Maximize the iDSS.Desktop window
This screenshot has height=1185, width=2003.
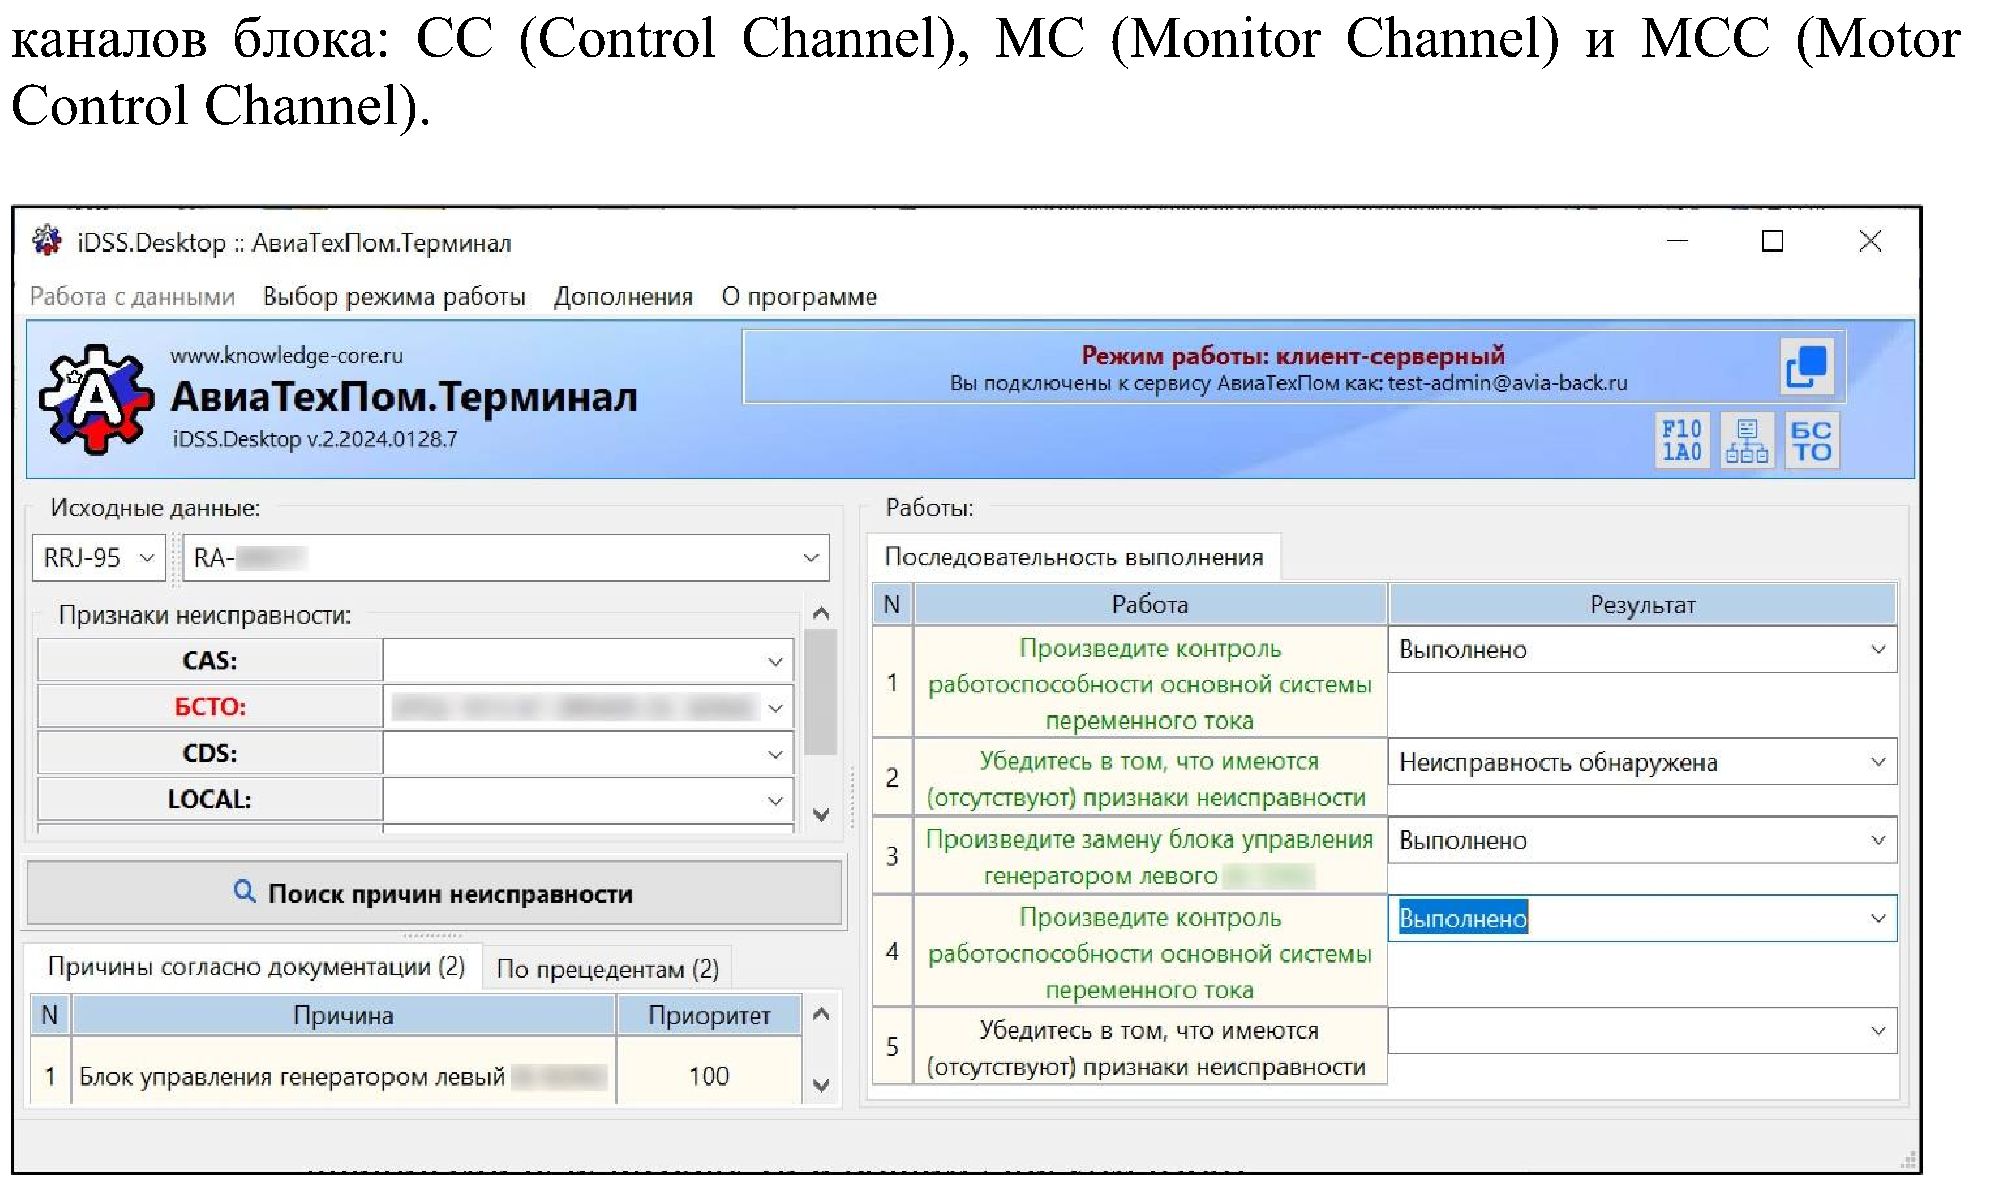[x=1772, y=241]
